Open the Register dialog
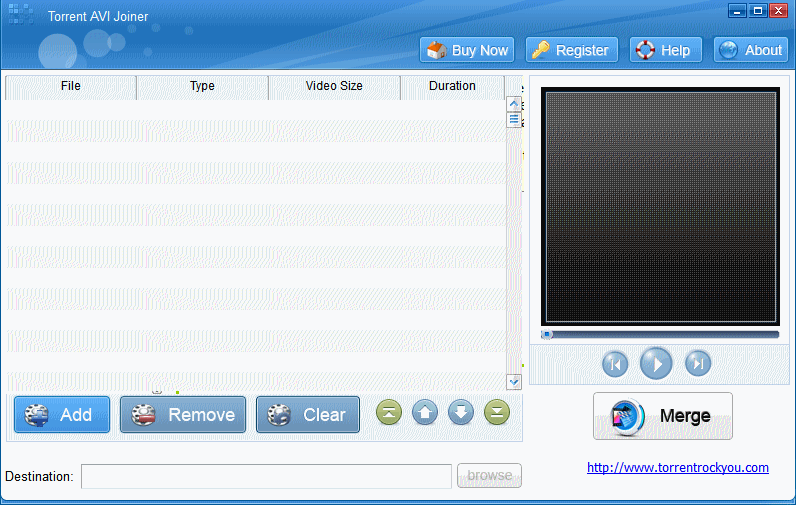Image resolution: width=796 pixels, height=505 pixels. [569, 50]
